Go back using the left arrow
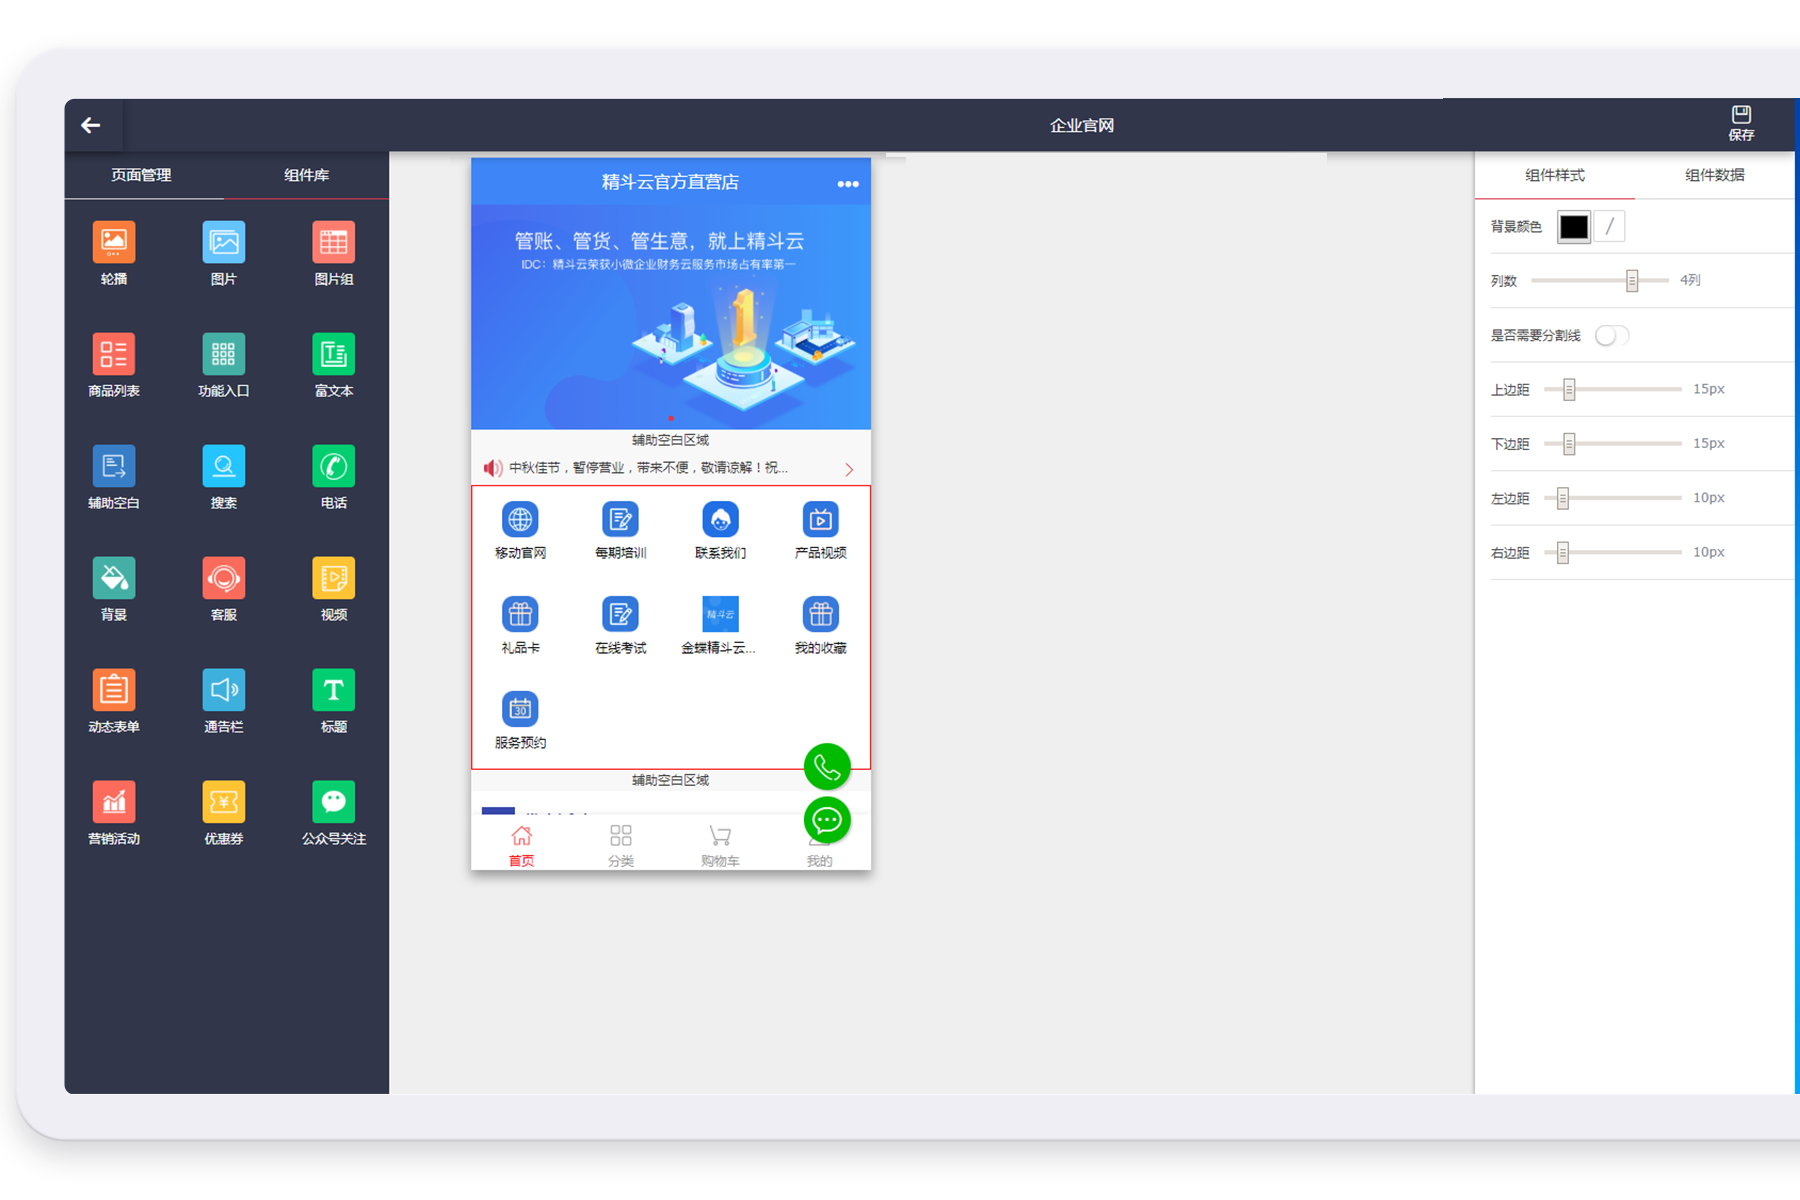The image size is (1800, 1200). tap(91, 125)
